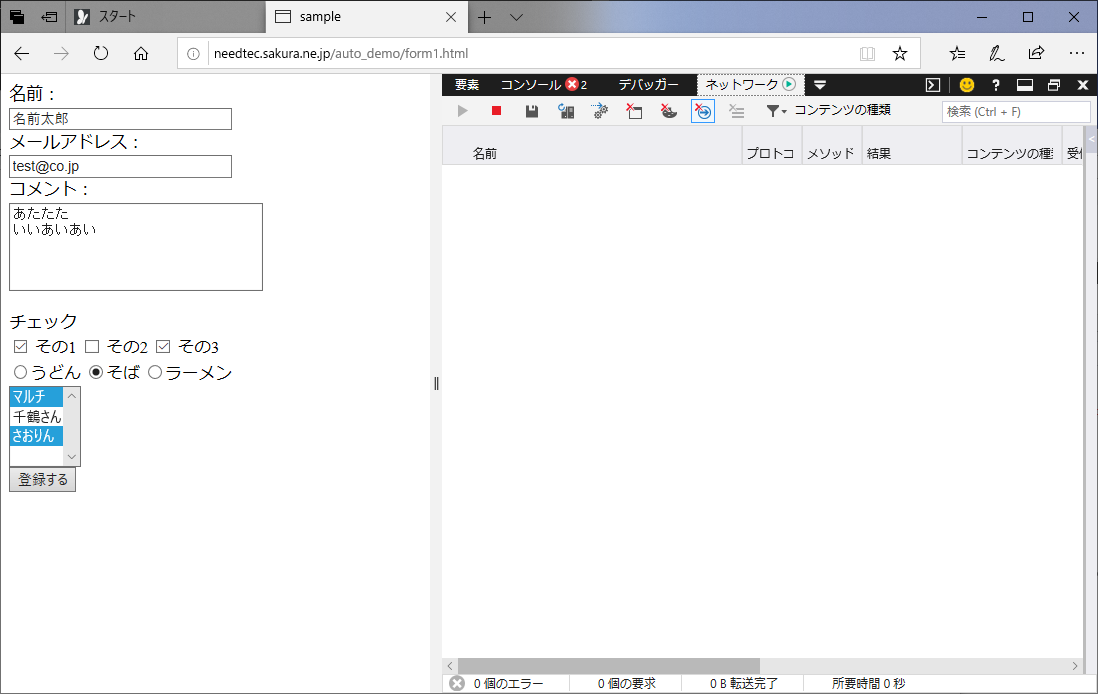Add web notes pen icon
This screenshot has height=694, width=1098.
tap(996, 53)
